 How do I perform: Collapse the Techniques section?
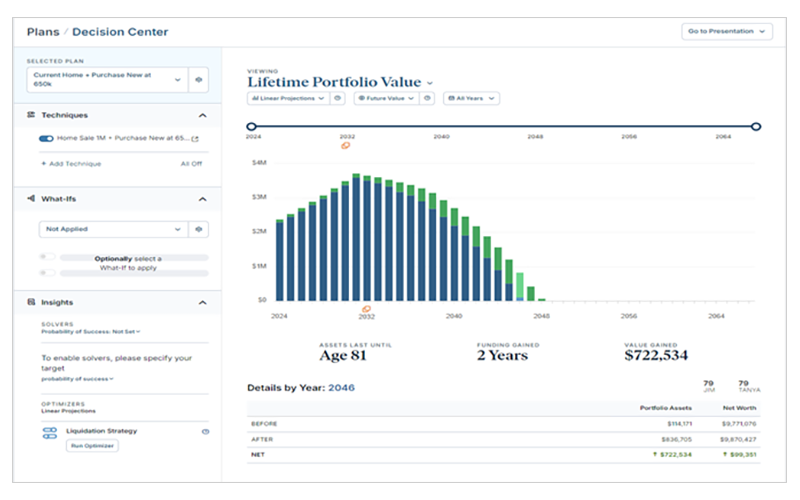[203, 115]
